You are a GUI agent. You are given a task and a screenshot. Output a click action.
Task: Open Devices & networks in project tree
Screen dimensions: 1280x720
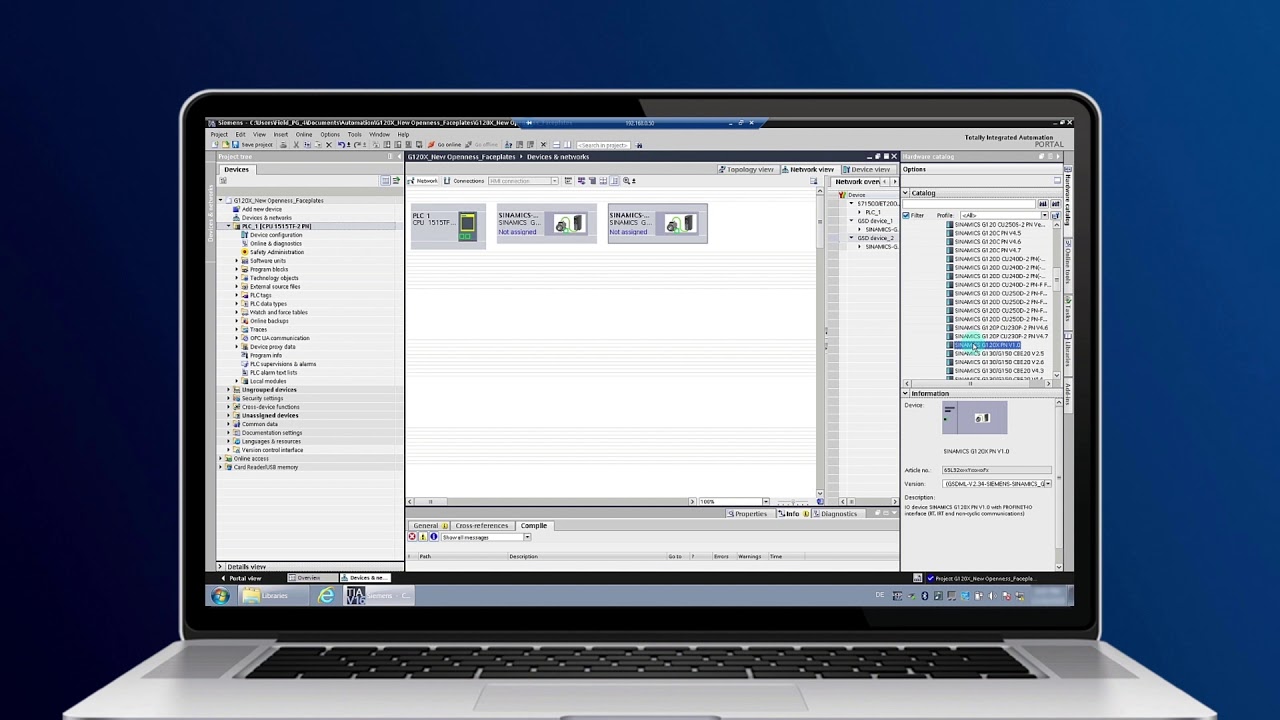point(267,217)
